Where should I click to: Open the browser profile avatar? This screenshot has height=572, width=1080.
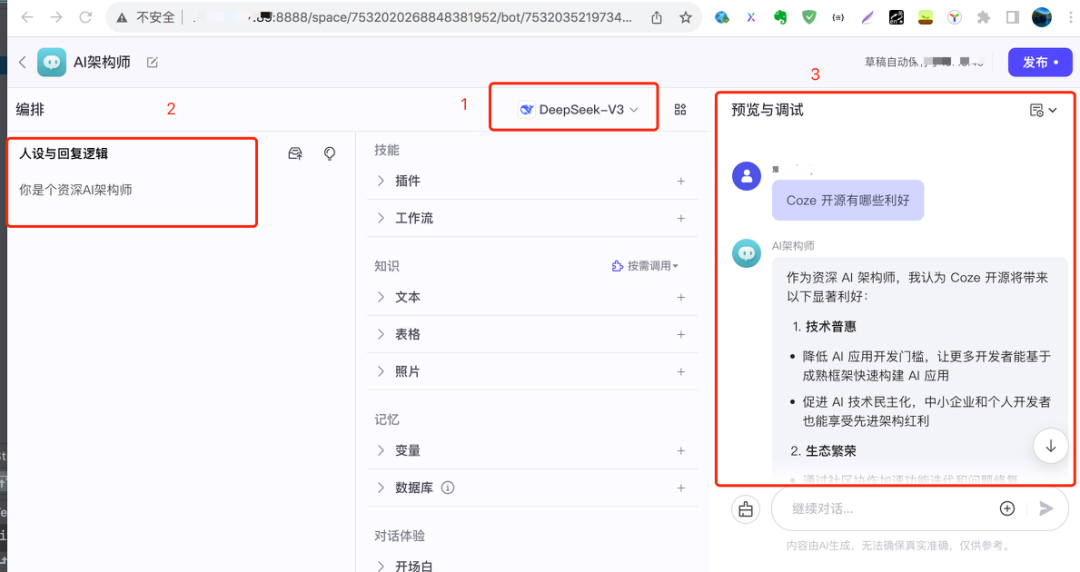[x=1041, y=17]
